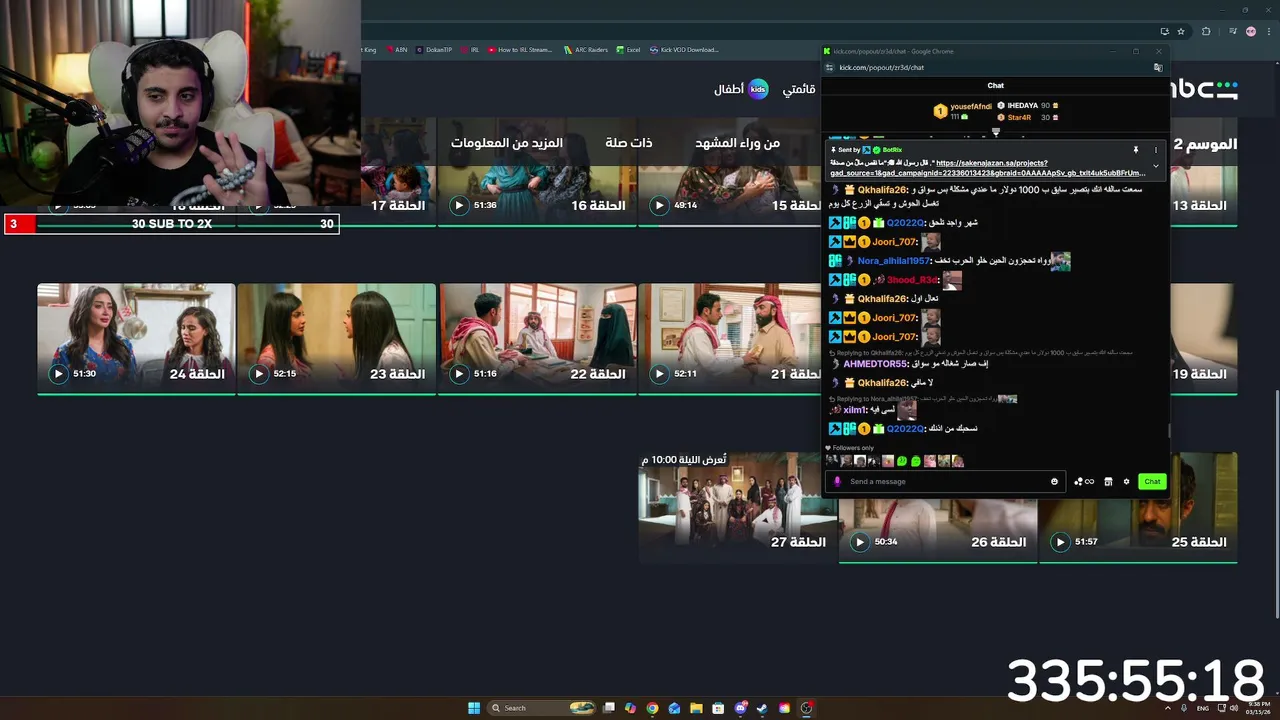Screen dimensions: 1280x720
Task: Play episode 26 via its play icon
Action: 859,542
